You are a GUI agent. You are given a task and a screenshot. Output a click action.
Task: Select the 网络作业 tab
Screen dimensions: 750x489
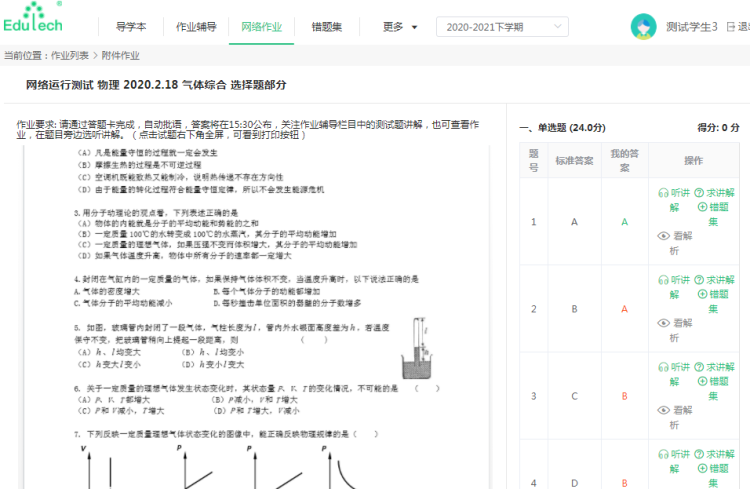pos(261,27)
